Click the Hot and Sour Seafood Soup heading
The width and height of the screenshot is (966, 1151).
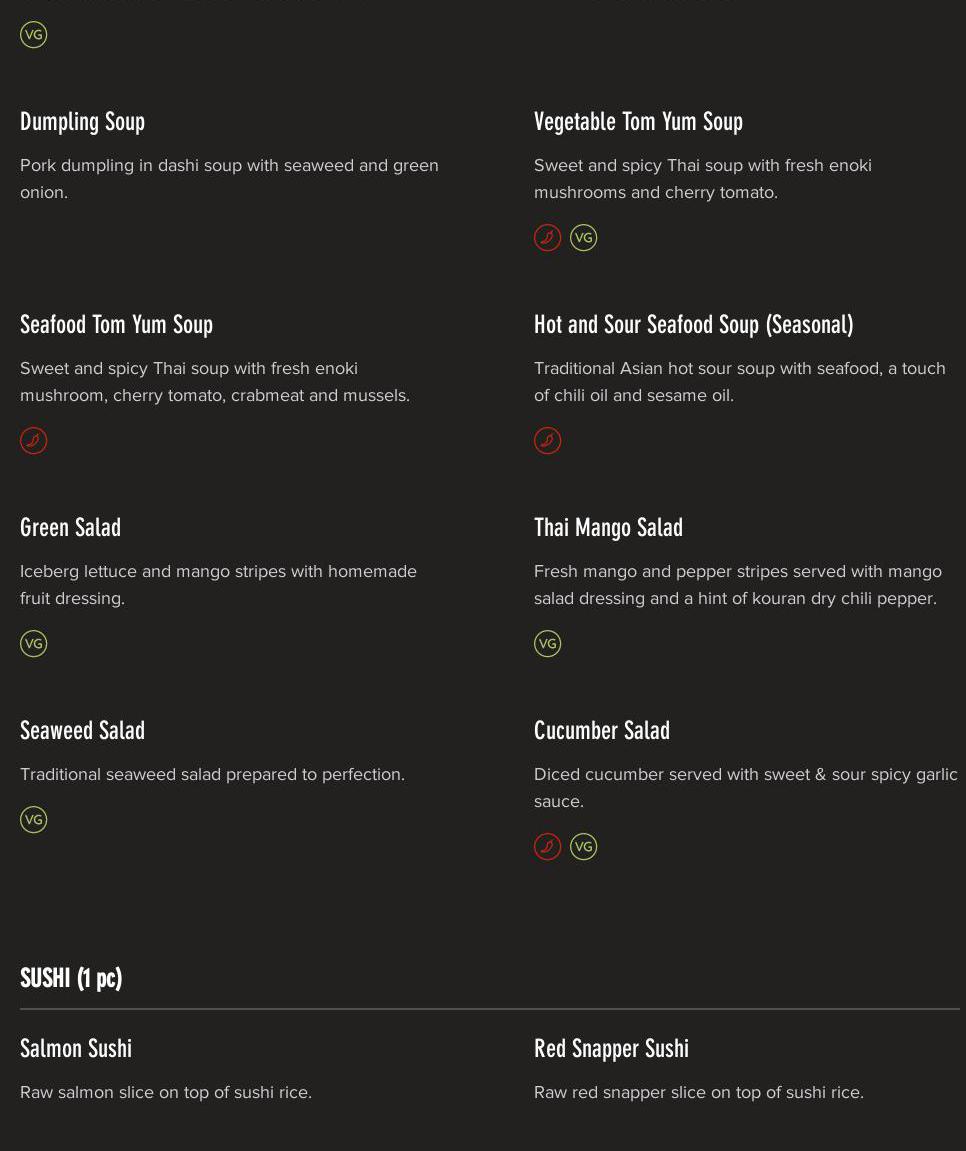tap(693, 325)
